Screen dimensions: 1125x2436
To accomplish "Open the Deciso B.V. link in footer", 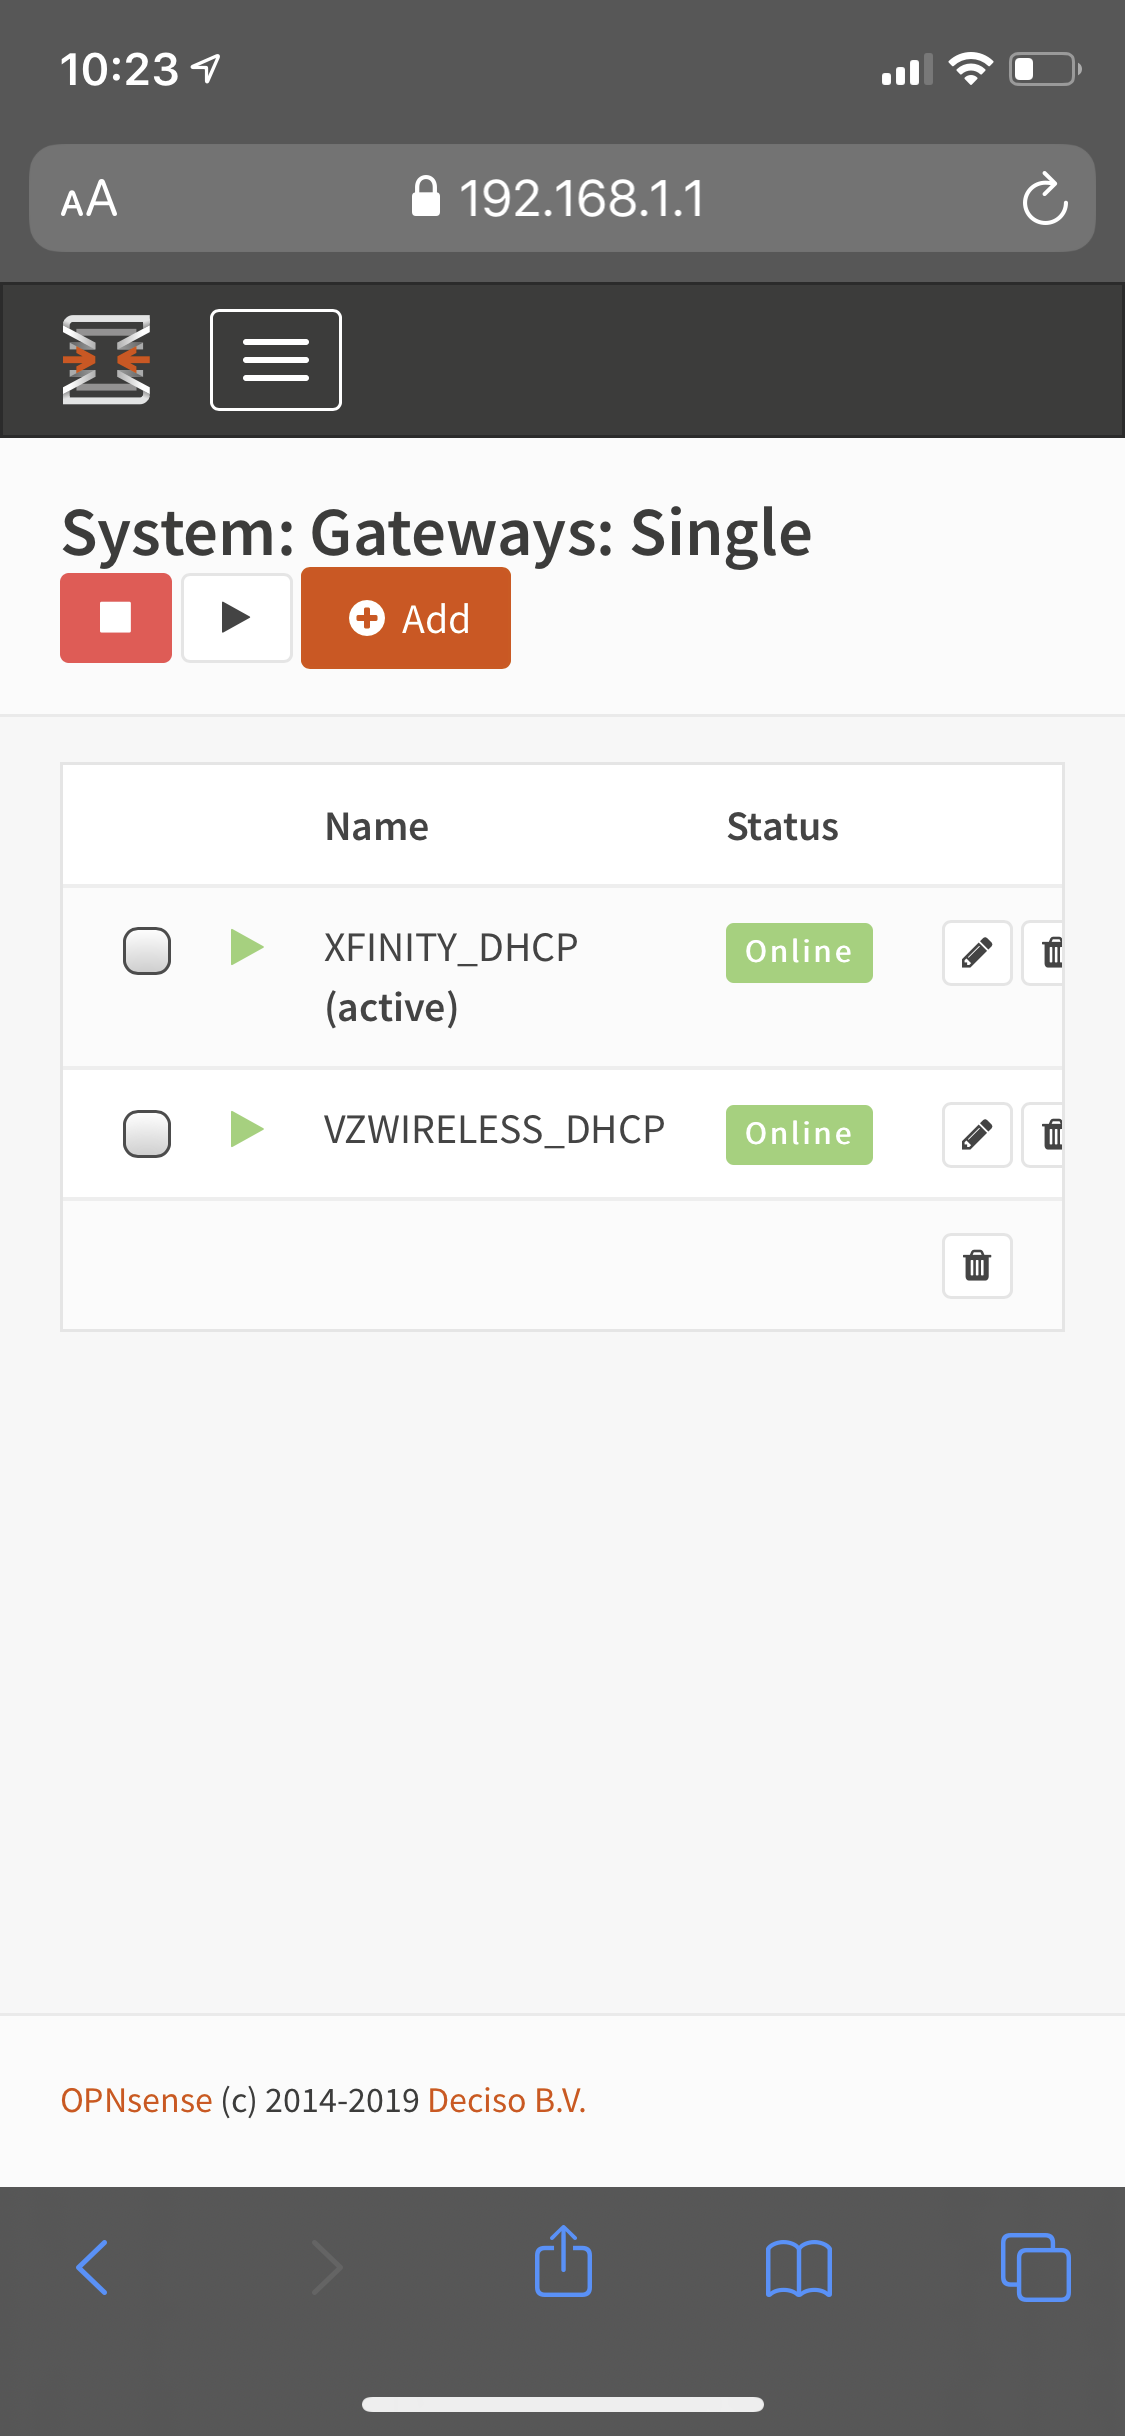I will pyautogui.click(x=506, y=2100).
